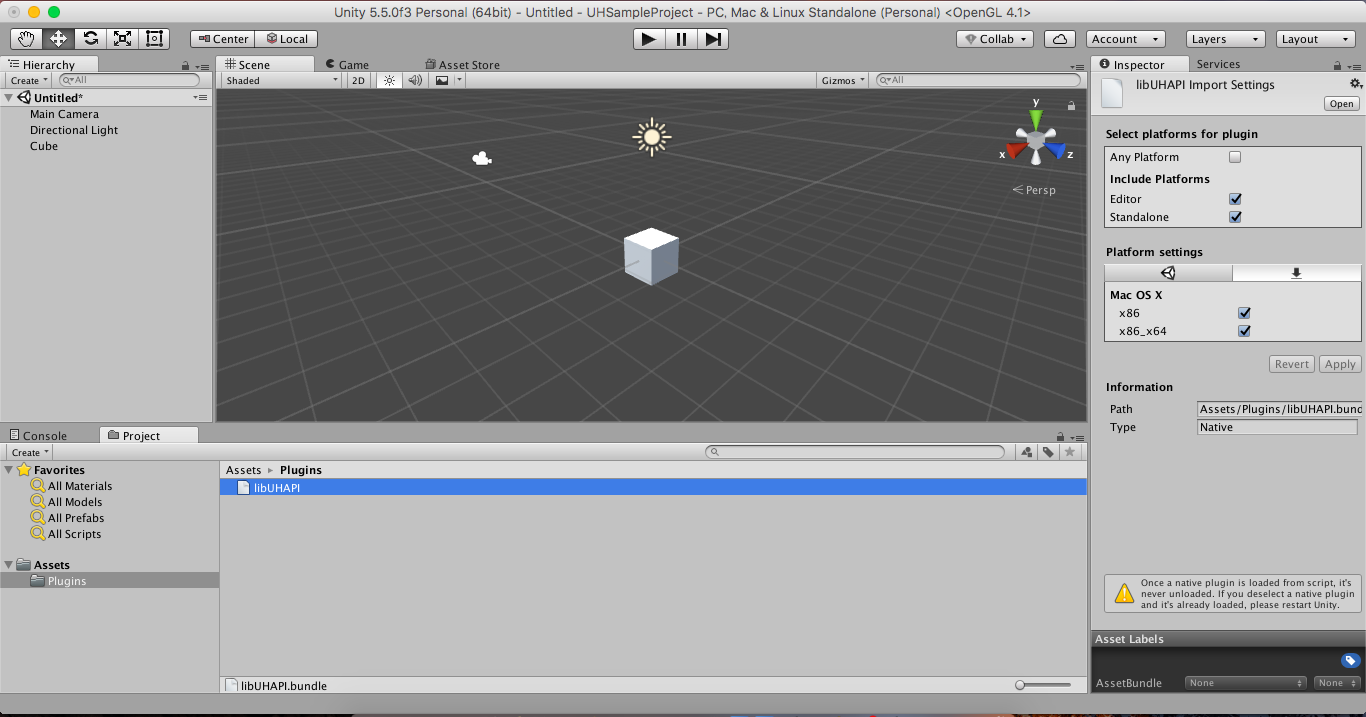The height and width of the screenshot is (717, 1366).
Task: Open the Layers dropdown
Action: (1226, 39)
